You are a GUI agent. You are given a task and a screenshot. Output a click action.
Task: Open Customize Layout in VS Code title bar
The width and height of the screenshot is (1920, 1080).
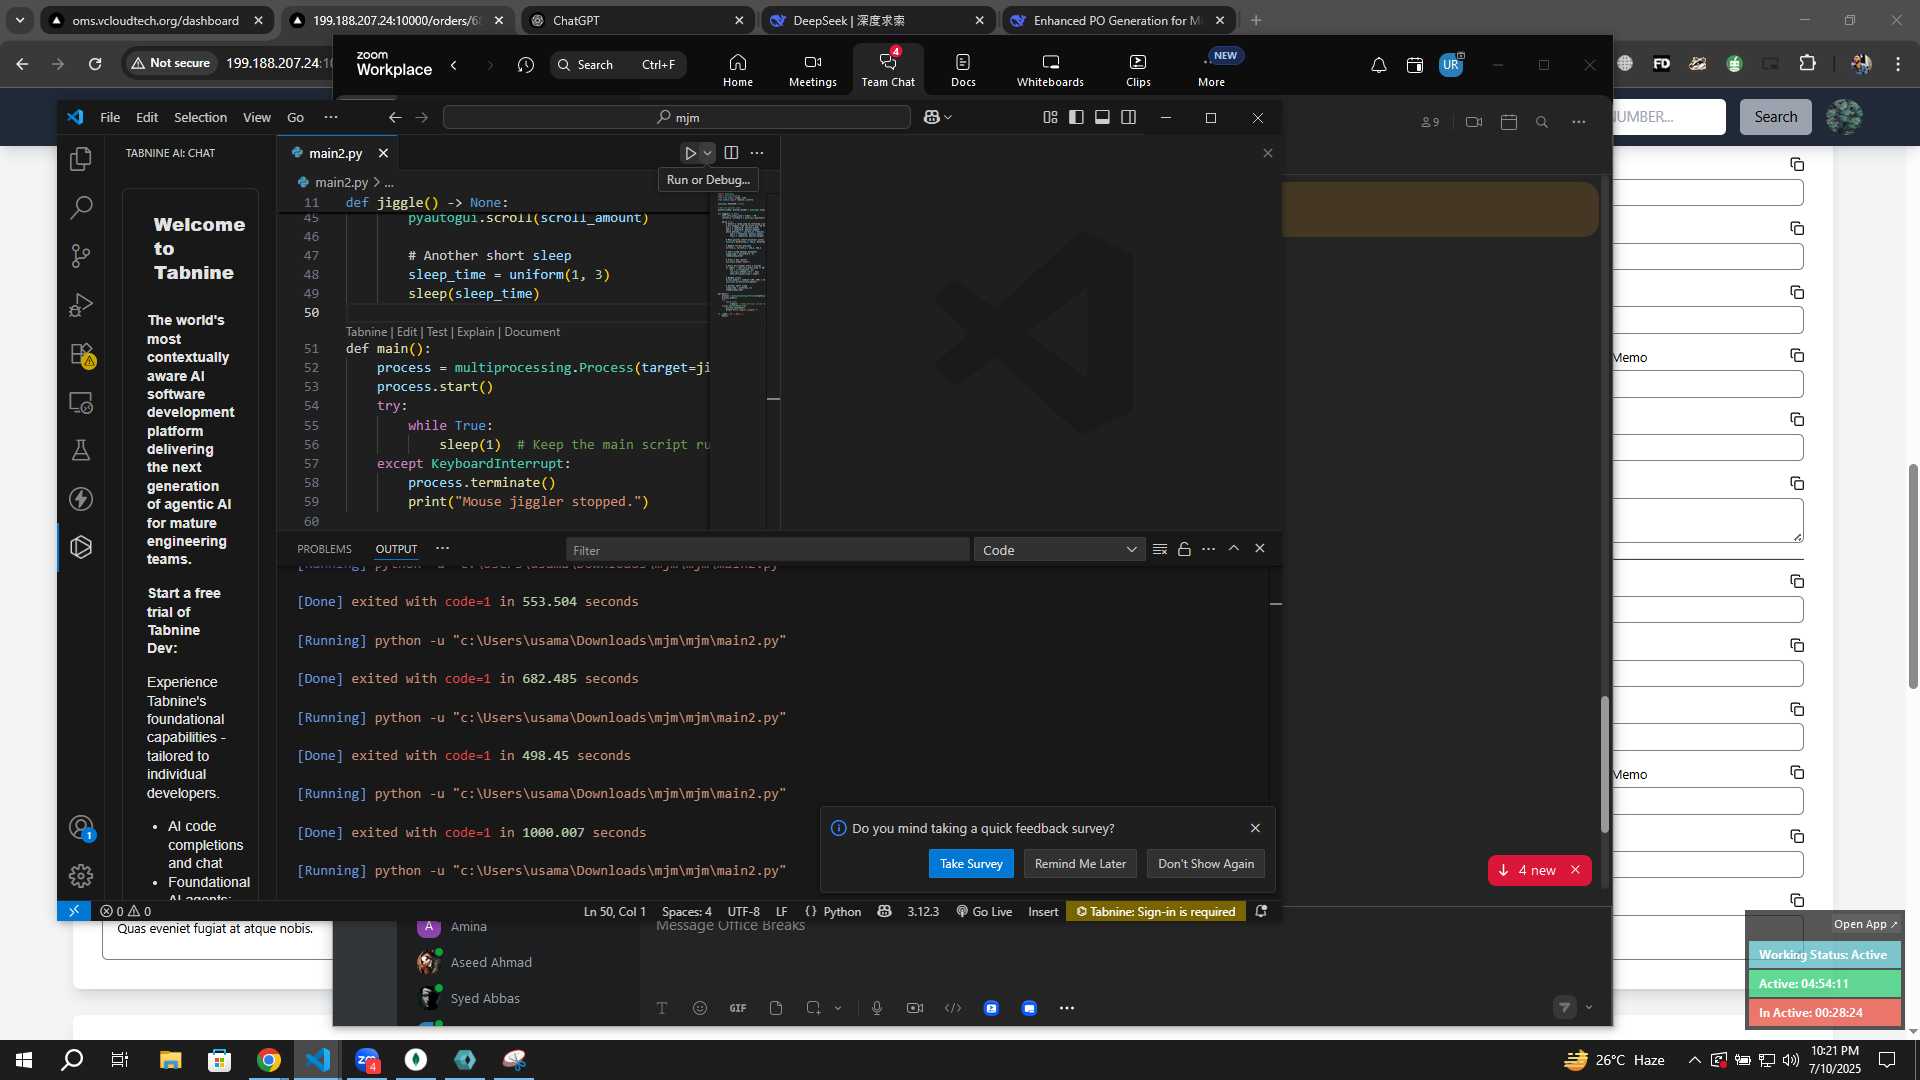1050,117
